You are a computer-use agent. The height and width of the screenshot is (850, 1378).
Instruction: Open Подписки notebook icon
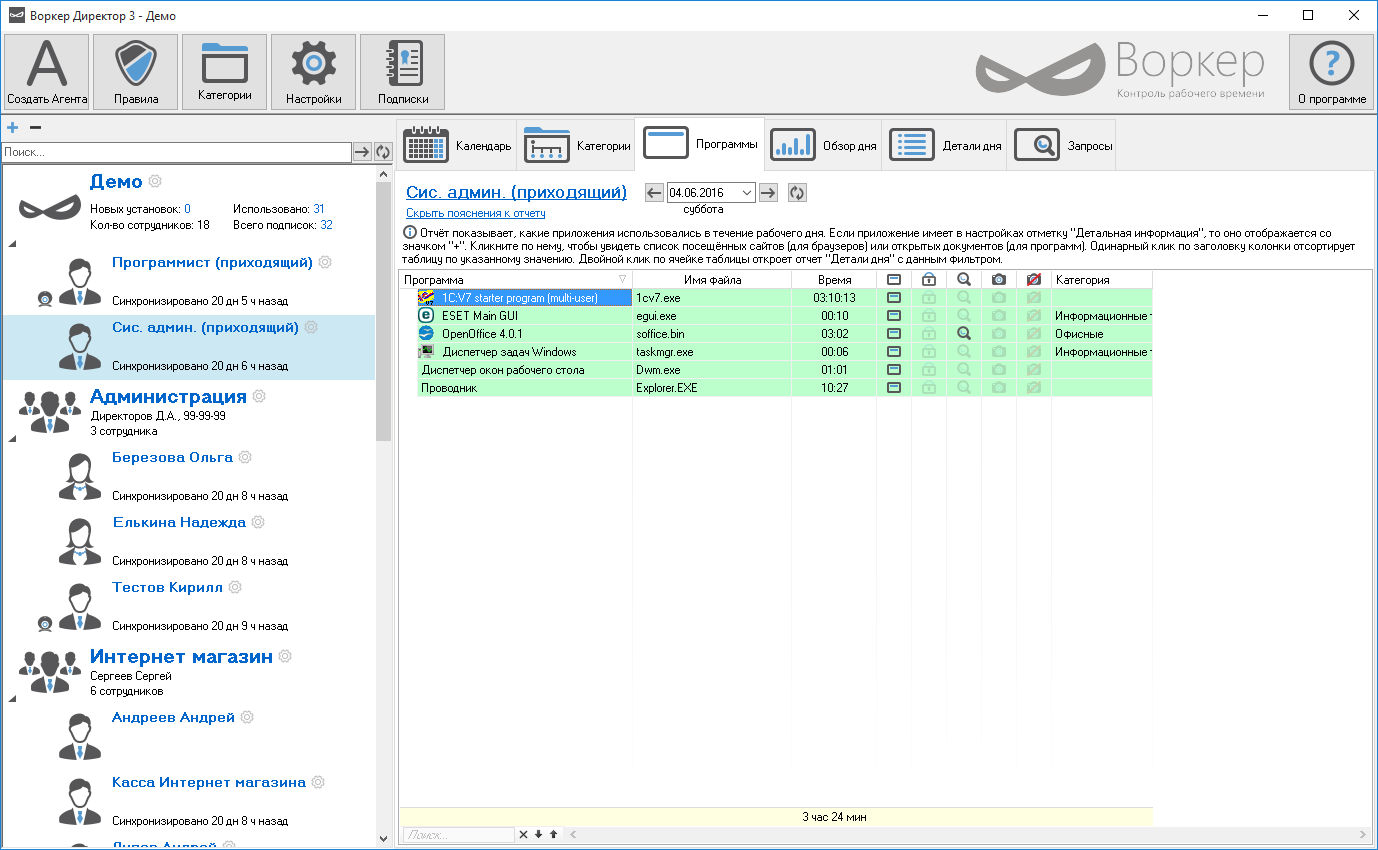click(x=402, y=72)
